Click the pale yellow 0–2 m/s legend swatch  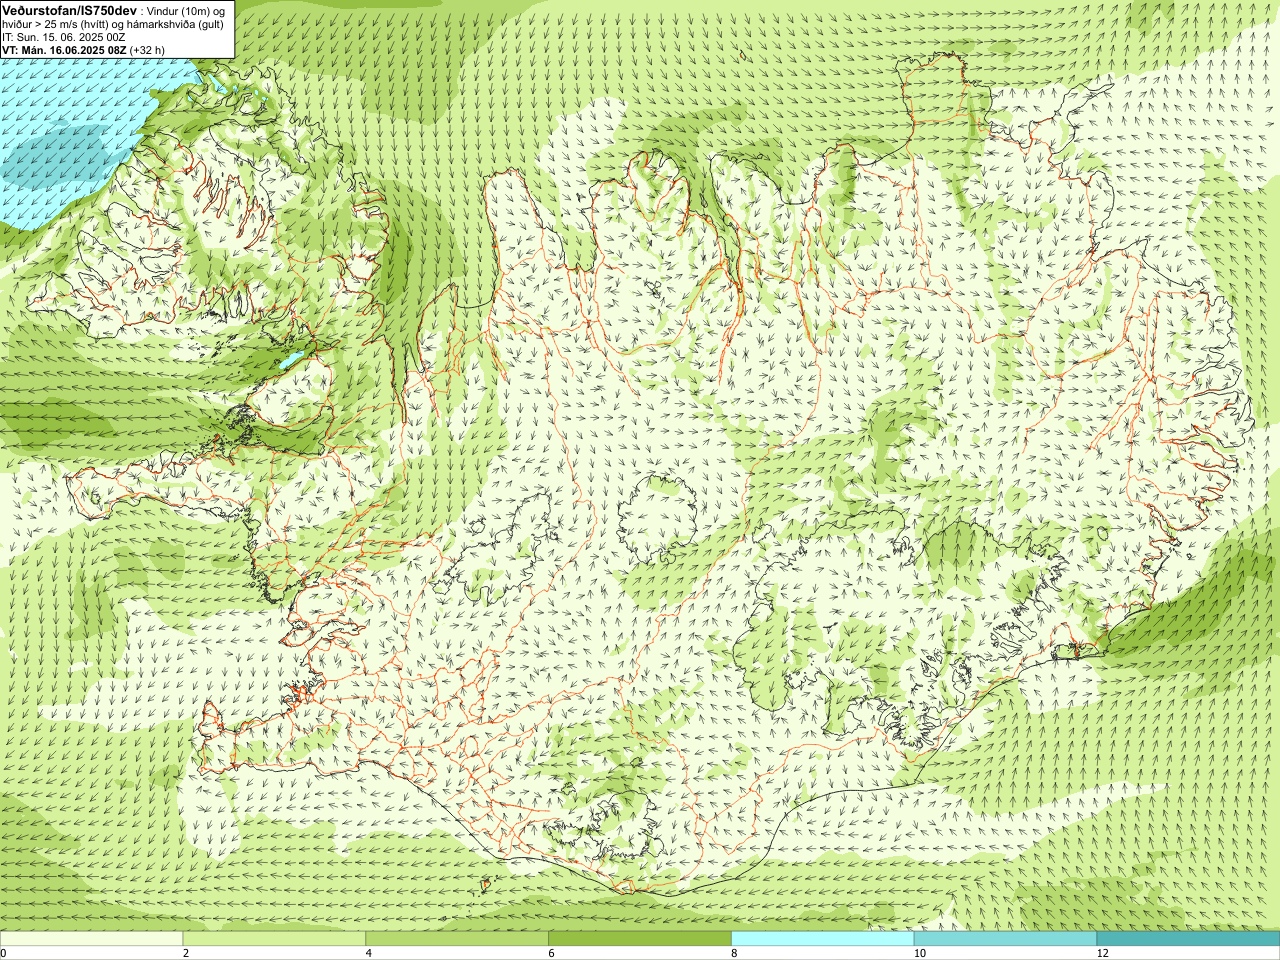point(91,939)
